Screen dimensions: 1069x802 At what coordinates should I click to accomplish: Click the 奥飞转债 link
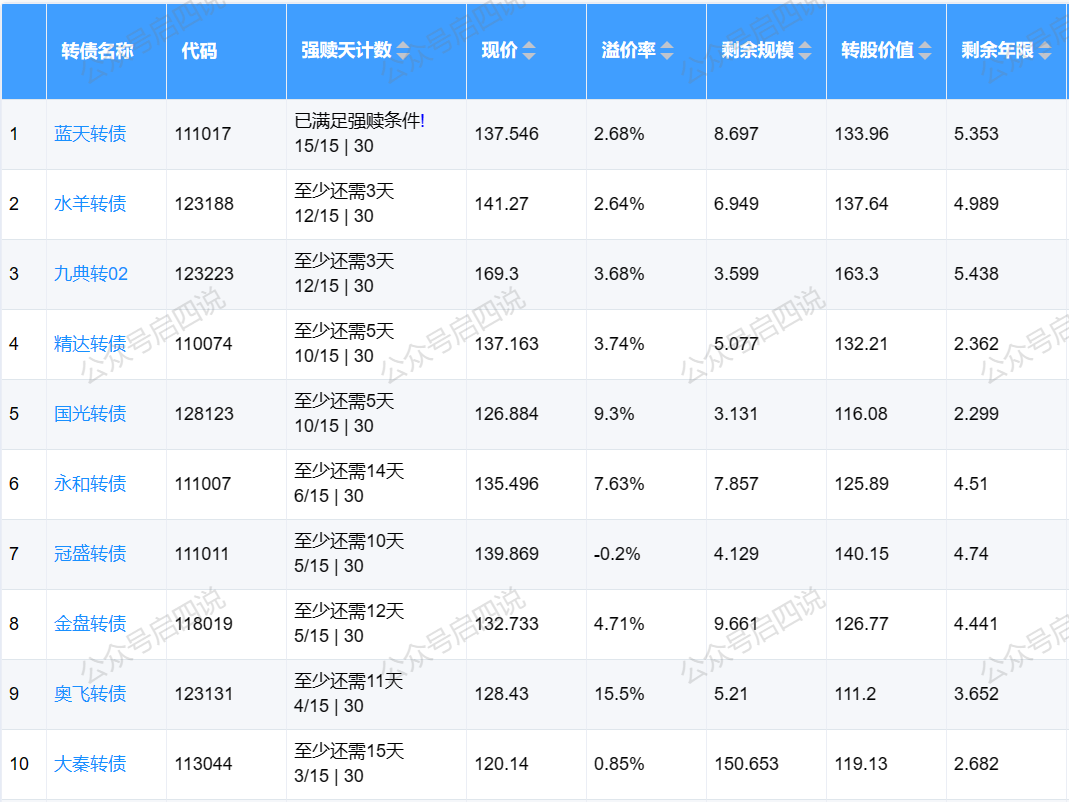(x=90, y=694)
